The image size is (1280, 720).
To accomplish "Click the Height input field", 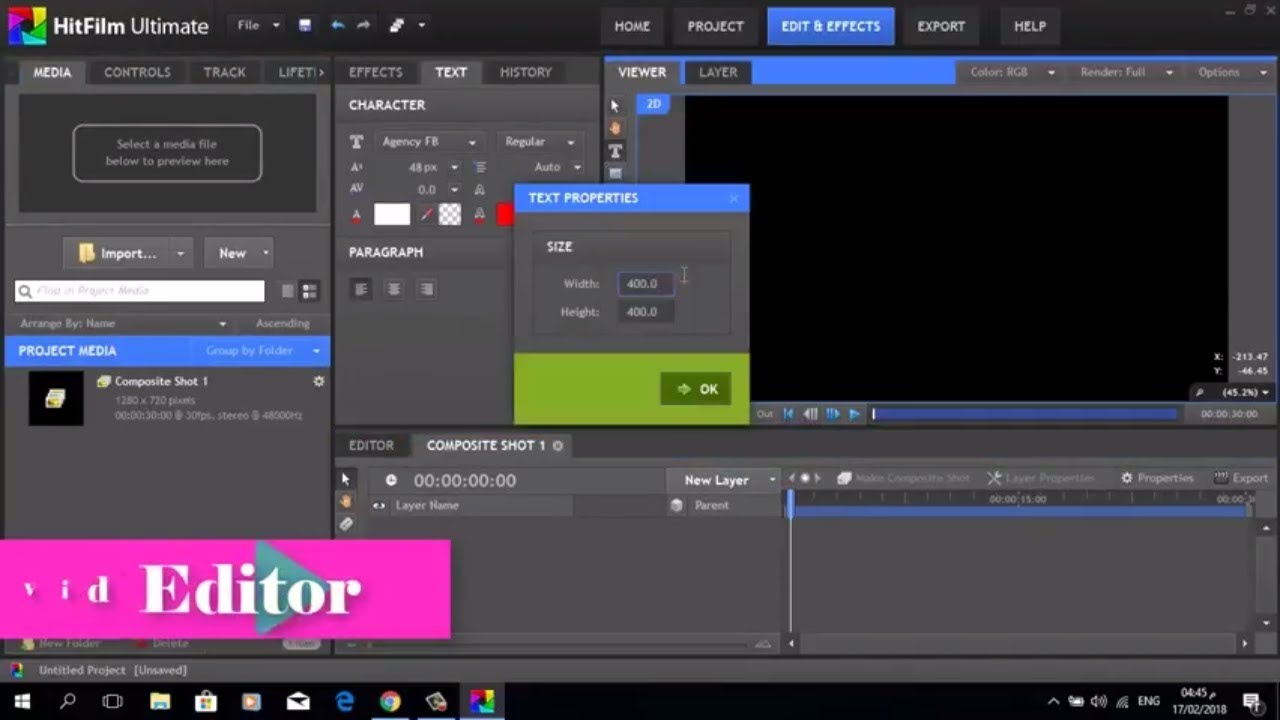I will click(x=645, y=312).
